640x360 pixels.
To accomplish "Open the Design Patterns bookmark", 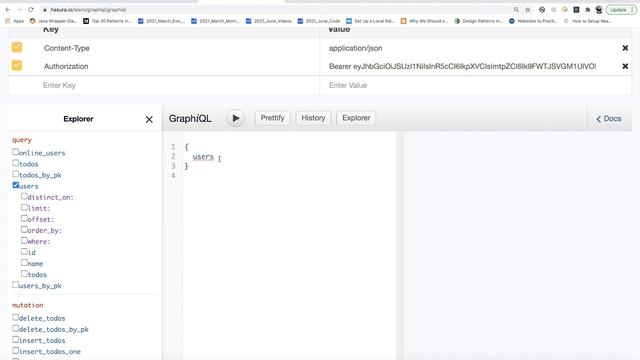I will [x=478, y=21].
